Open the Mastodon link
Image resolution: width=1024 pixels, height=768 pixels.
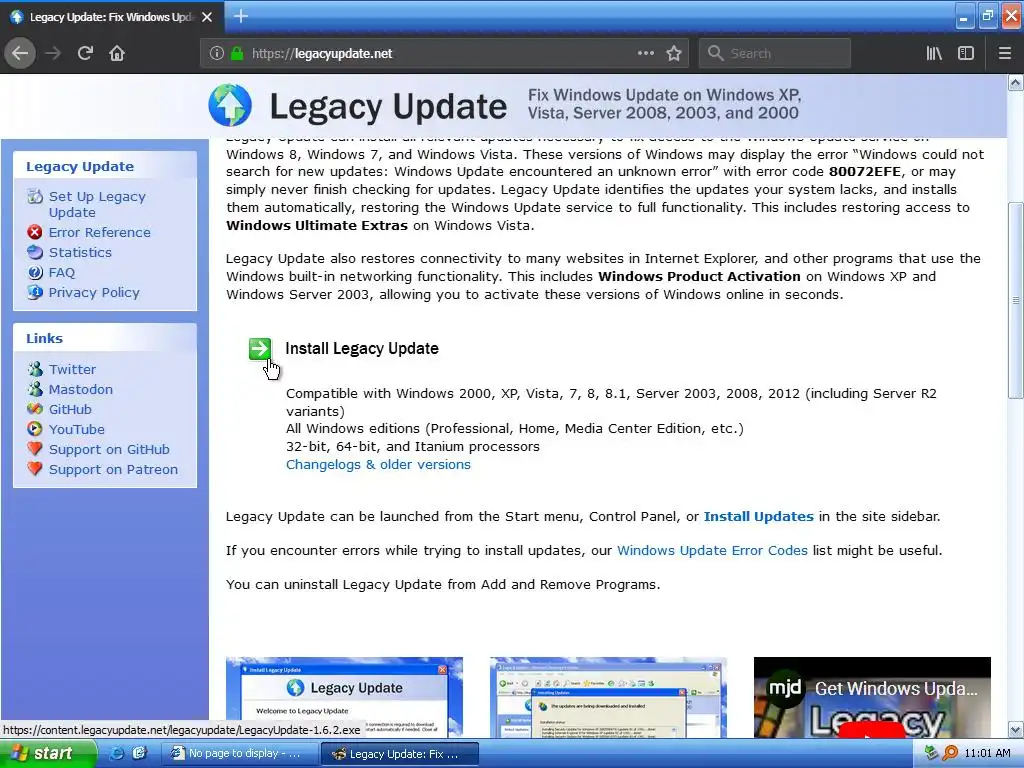pyautogui.click(x=80, y=390)
